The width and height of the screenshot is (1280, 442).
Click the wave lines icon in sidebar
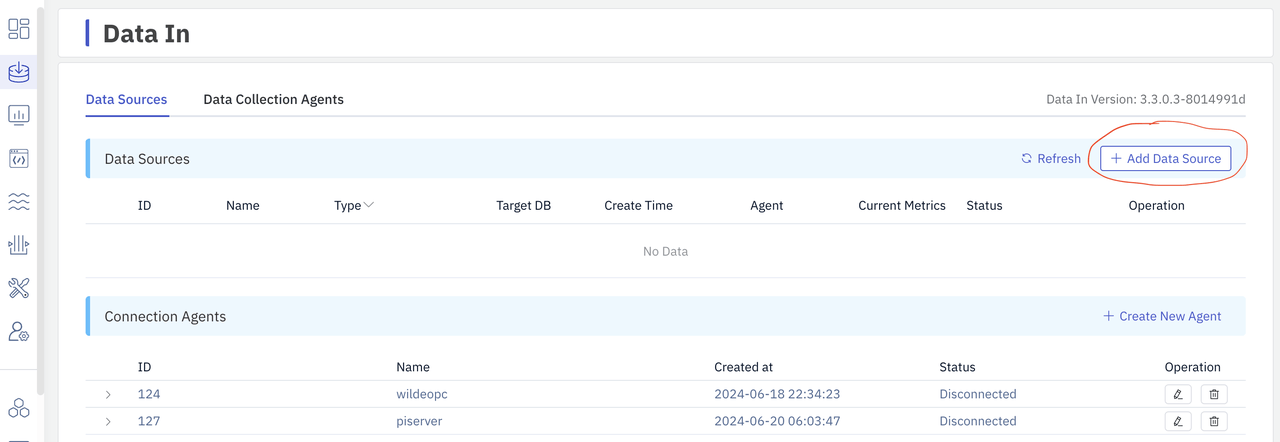click(19, 202)
